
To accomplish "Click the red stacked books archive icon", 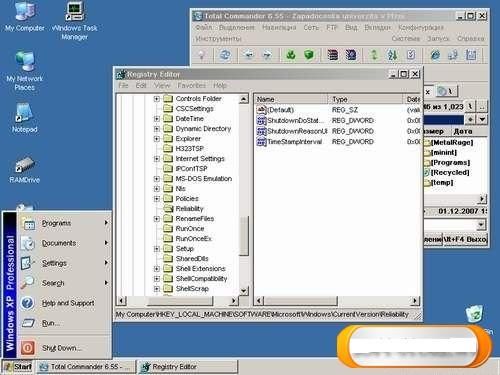I will click(332, 55).
